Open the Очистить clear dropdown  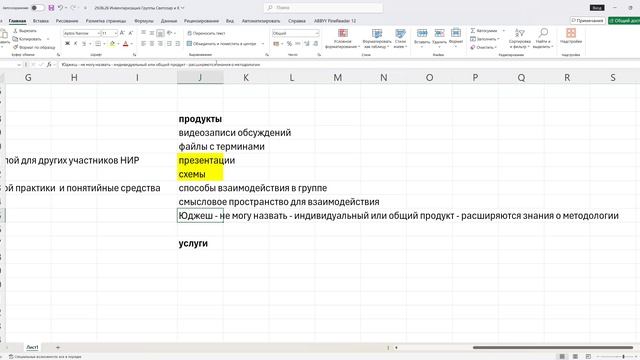[484, 47]
